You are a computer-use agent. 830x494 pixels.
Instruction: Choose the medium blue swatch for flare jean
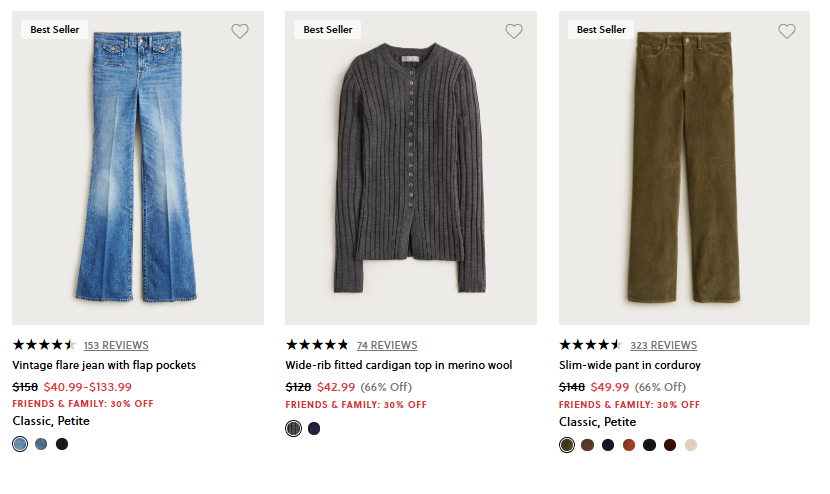point(41,444)
